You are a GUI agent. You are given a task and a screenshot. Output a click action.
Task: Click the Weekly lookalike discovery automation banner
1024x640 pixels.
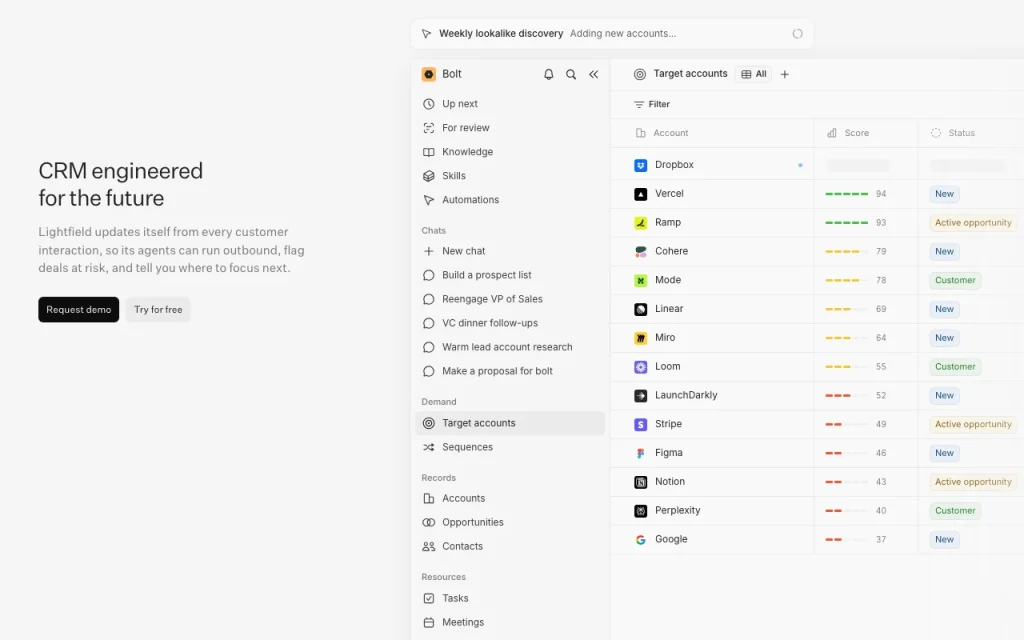[x=612, y=34]
